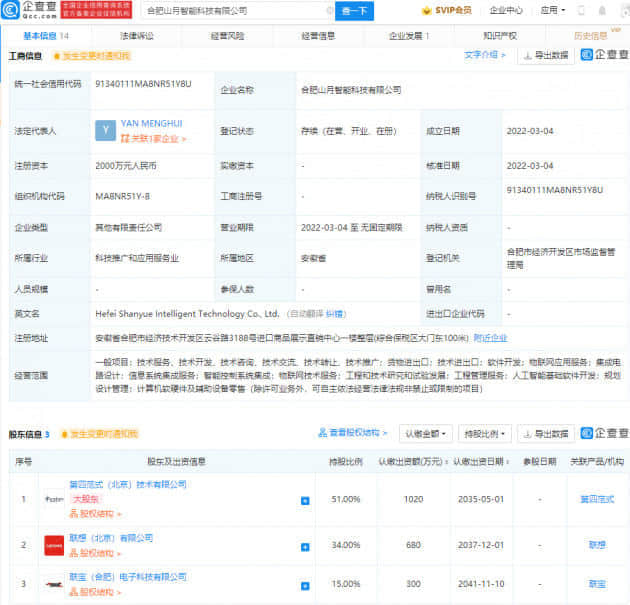
Task: Click shareholding ratio 51.00% cell
Action: click(x=346, y=499)
